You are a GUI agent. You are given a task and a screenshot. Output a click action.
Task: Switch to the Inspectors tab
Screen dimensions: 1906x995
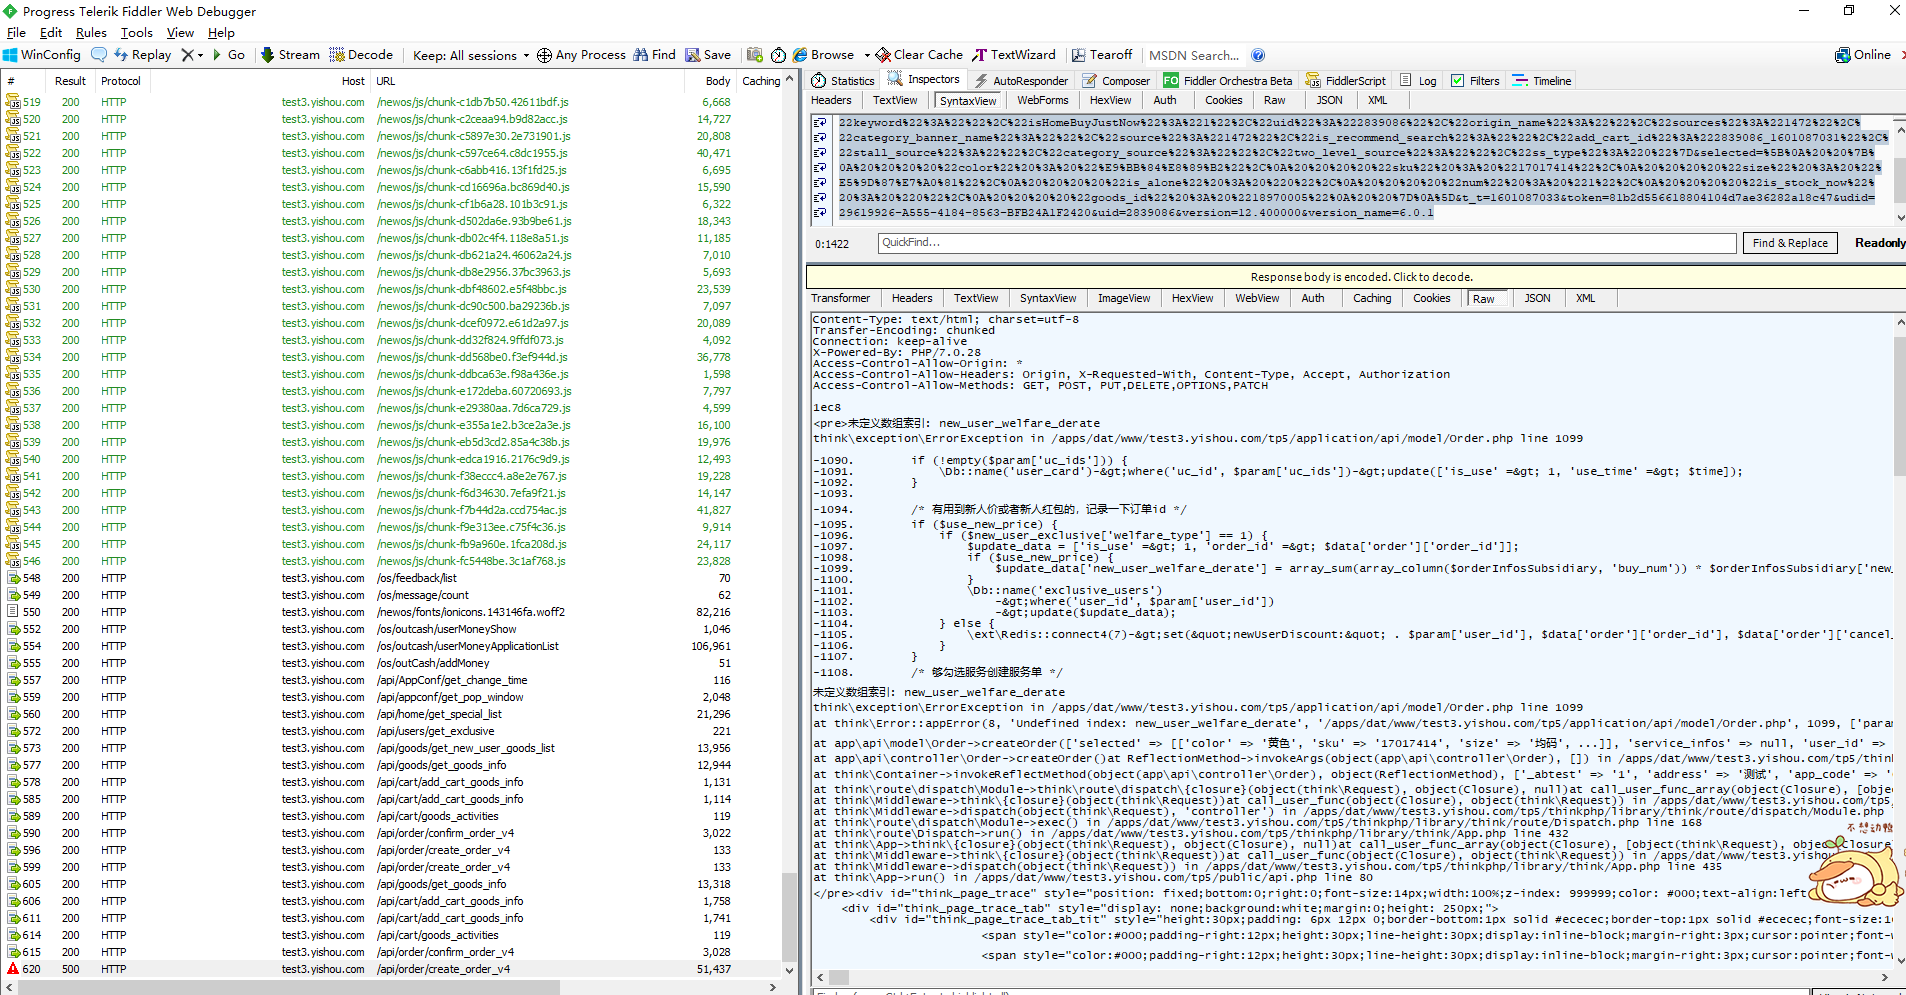pyautogui.click(x=924, y=79)
